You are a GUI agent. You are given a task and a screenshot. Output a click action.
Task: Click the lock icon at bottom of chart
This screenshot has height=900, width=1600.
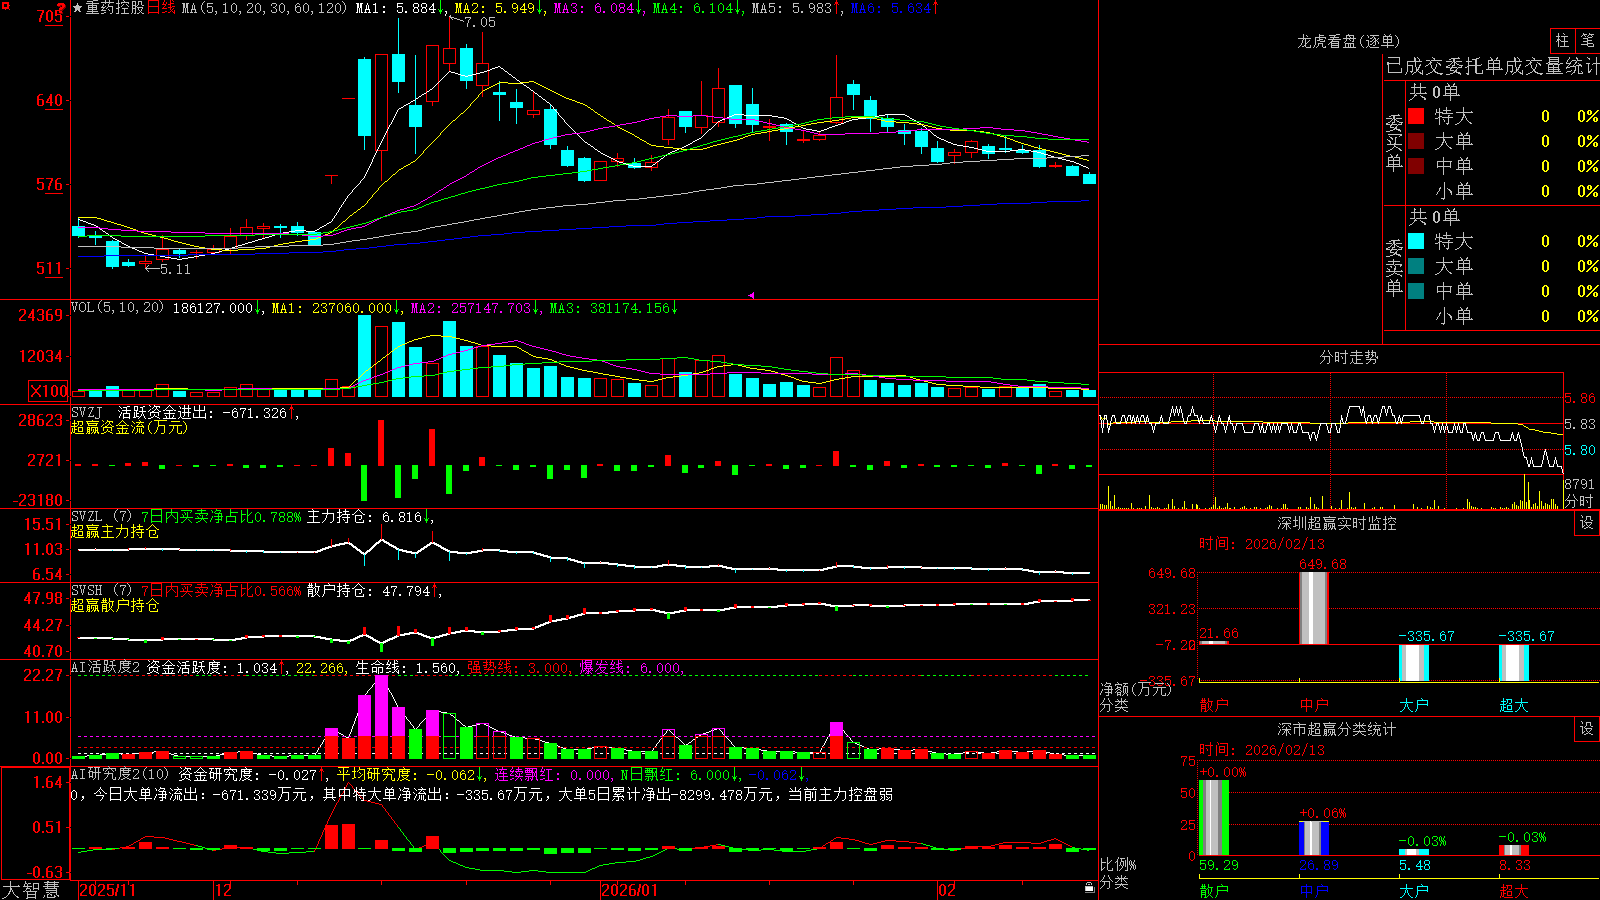coord(1089,887)
